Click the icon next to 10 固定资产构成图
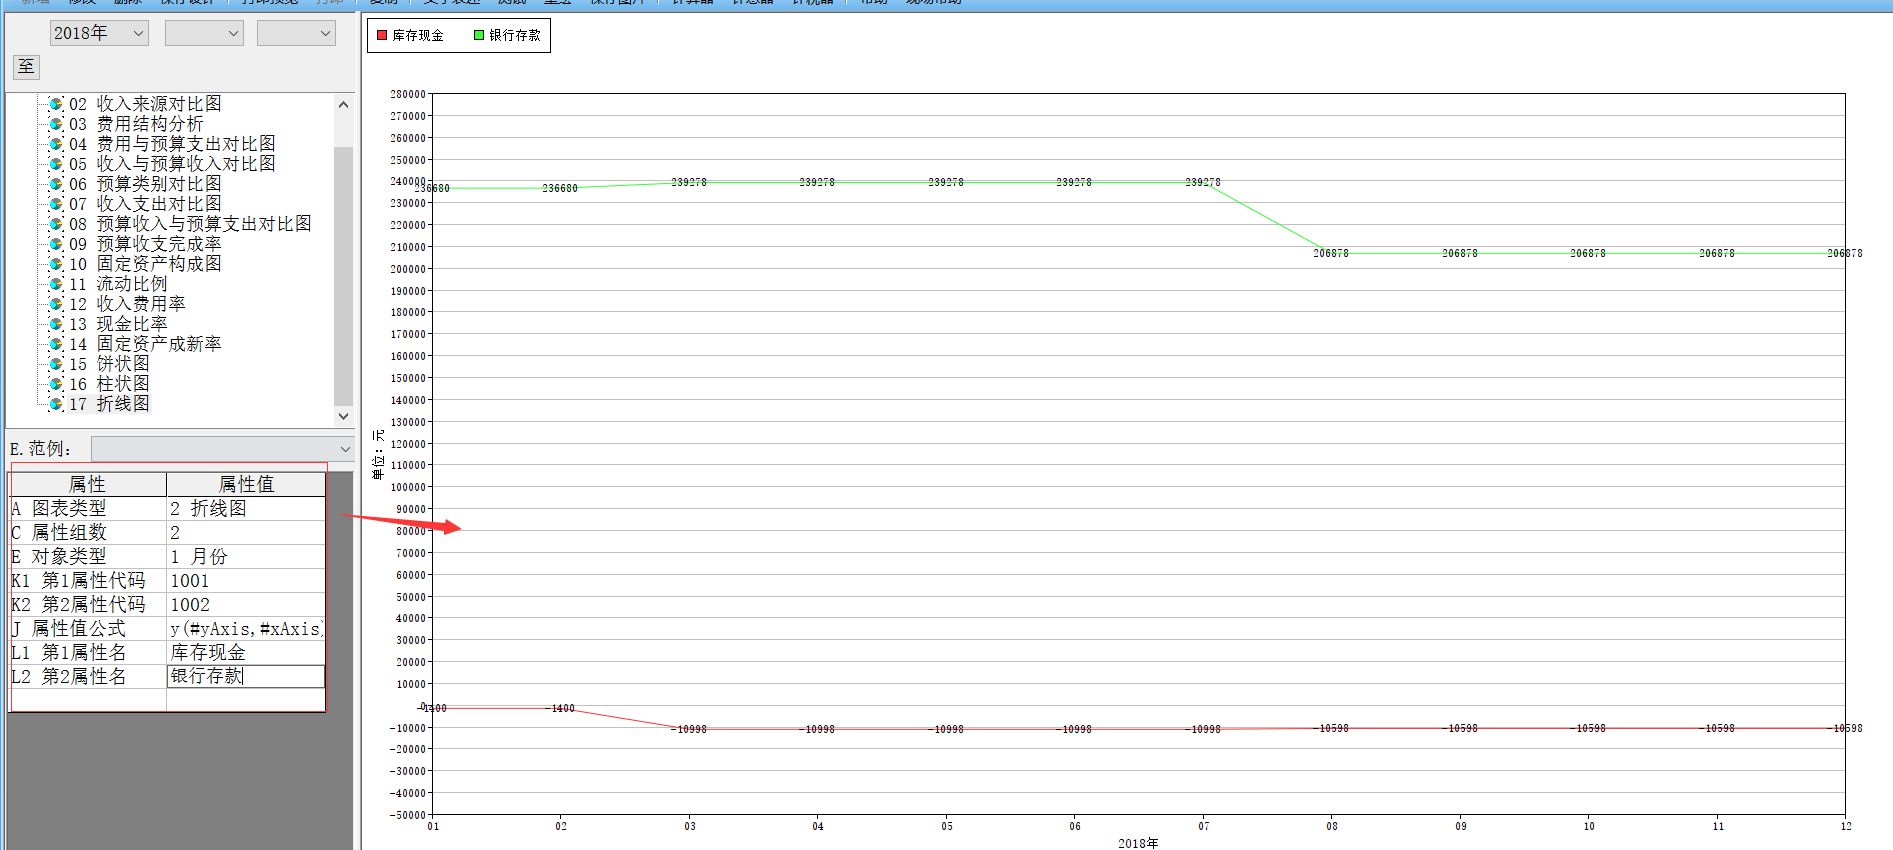This screenshot has height=850, width=1893. 56,264
